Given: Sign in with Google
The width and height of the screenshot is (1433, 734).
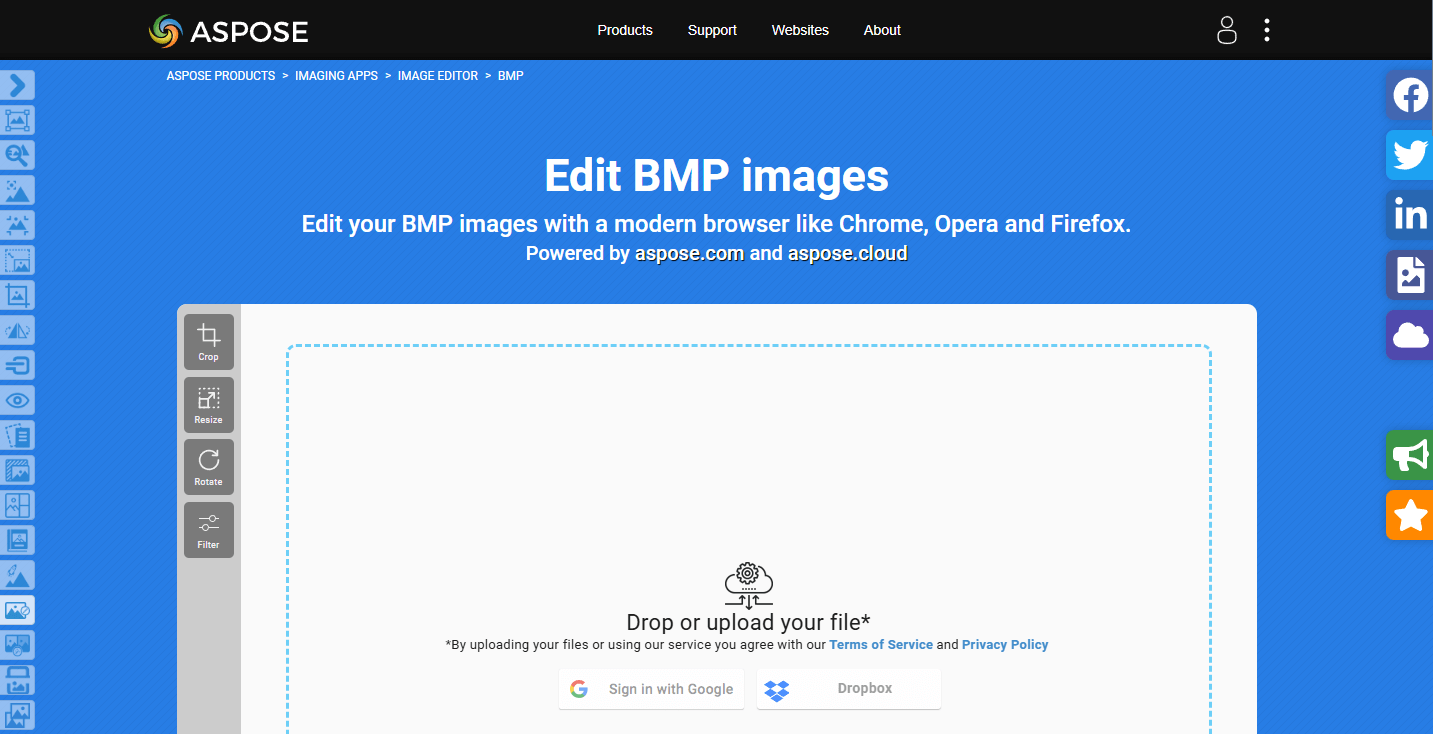Looking at the screenshot, I should [x=651, y=689].
